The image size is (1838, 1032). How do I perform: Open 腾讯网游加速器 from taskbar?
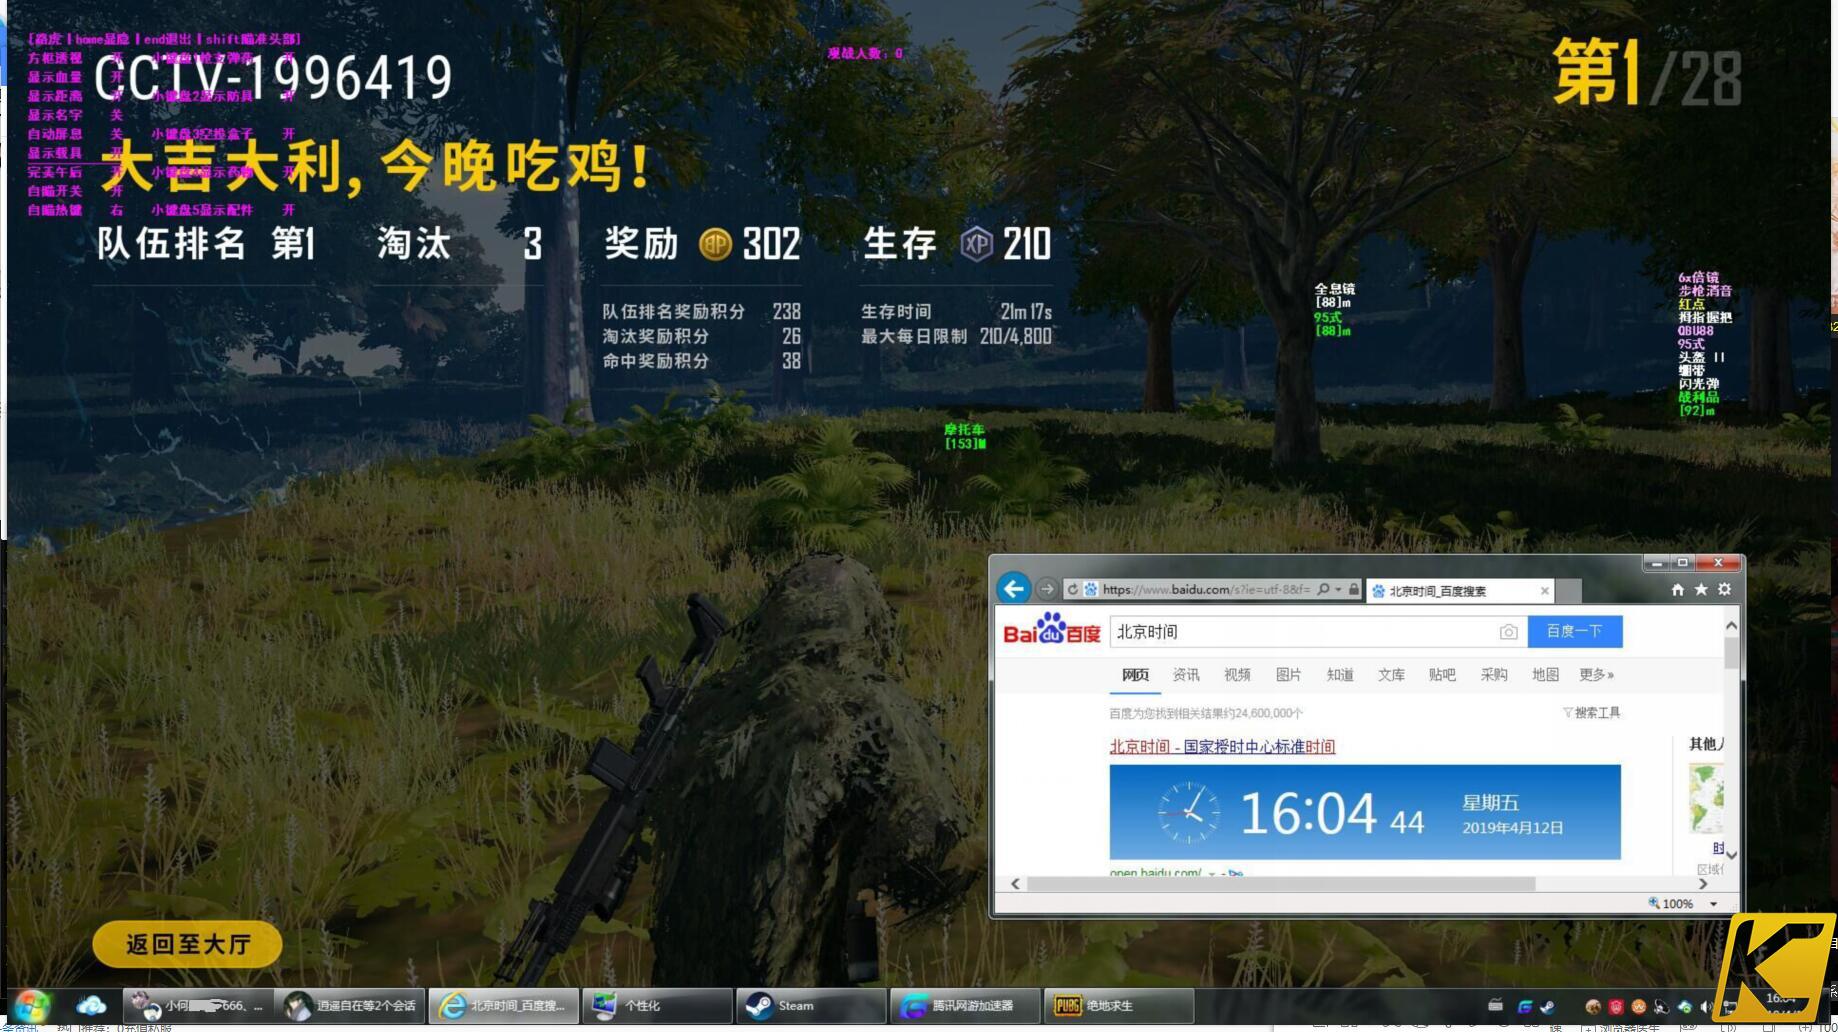pyautogui.click(x=965, y=1006)
